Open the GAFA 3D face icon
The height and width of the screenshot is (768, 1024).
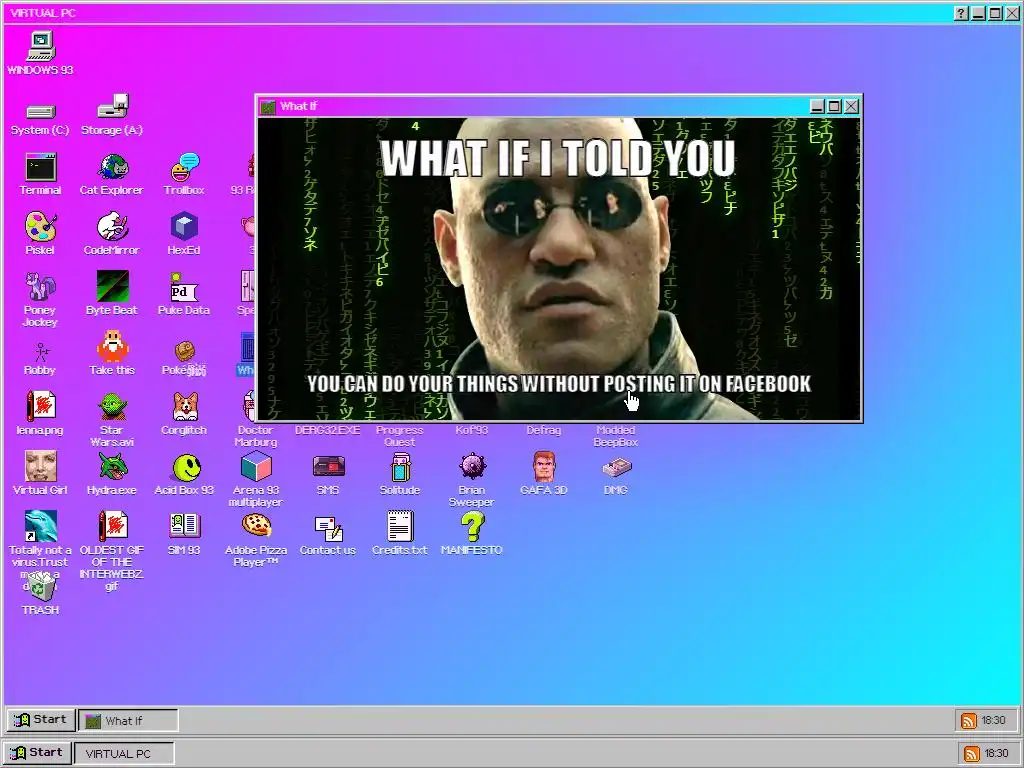tap(544, 466)
